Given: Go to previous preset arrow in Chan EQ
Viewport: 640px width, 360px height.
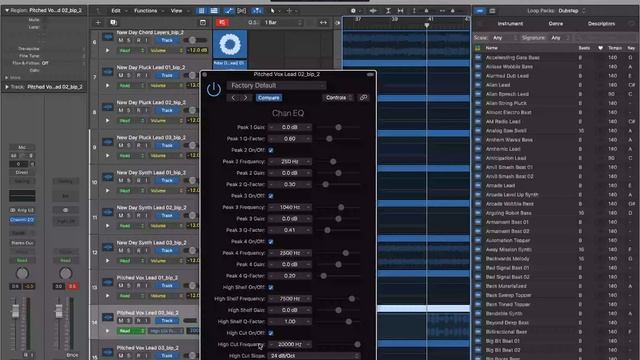Looking at the screenshot, I should coord(233,98).
